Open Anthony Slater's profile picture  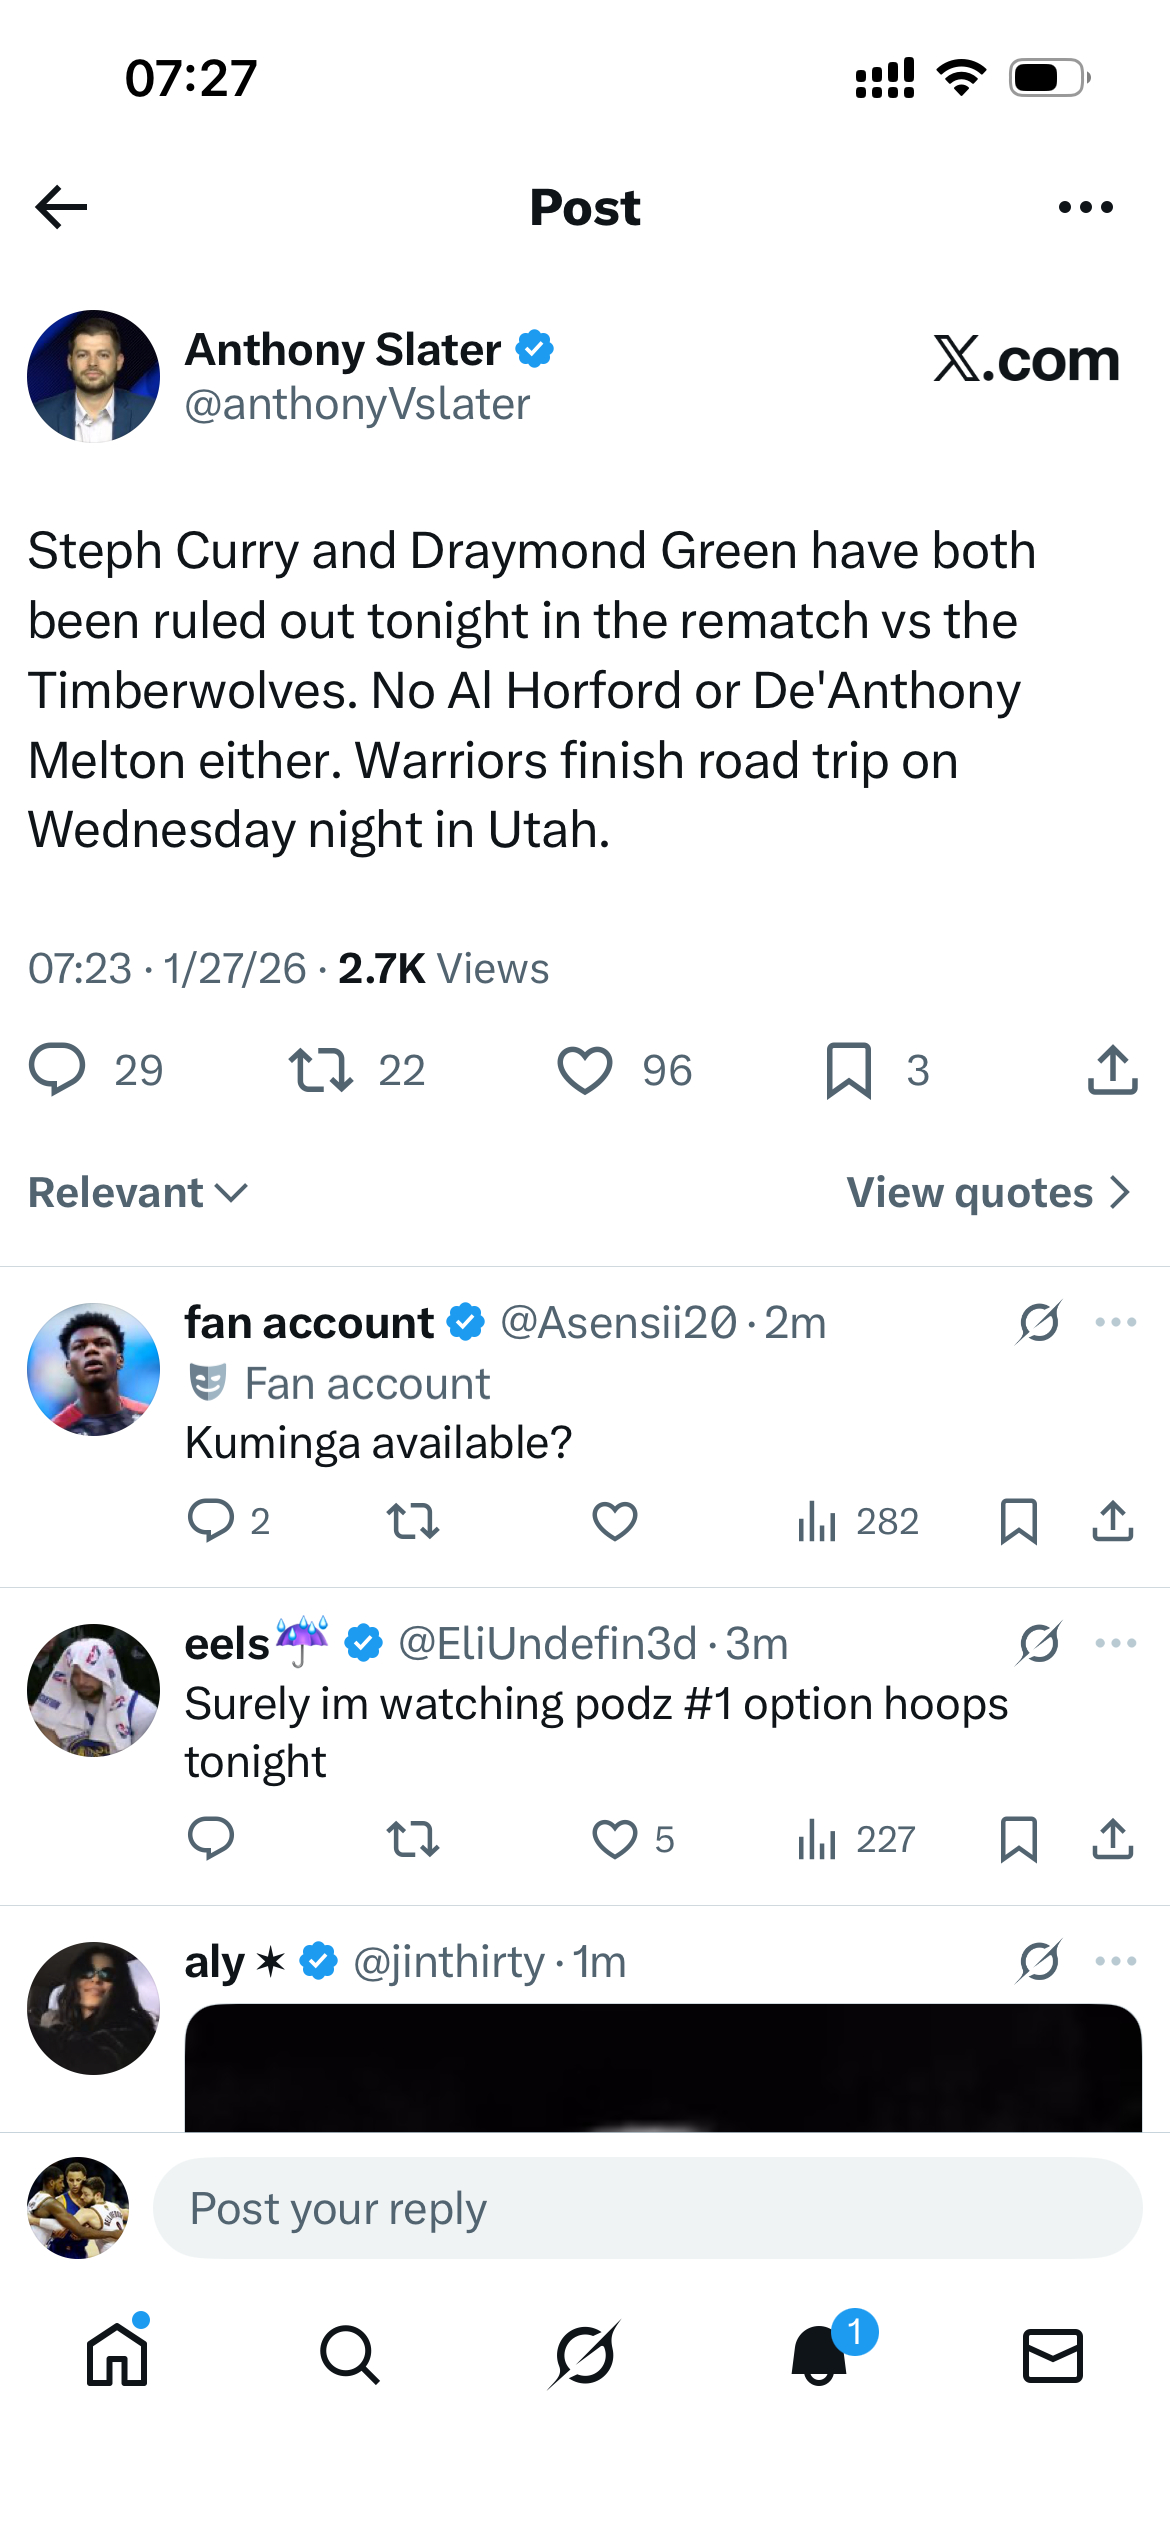click(x=93, y=376)
